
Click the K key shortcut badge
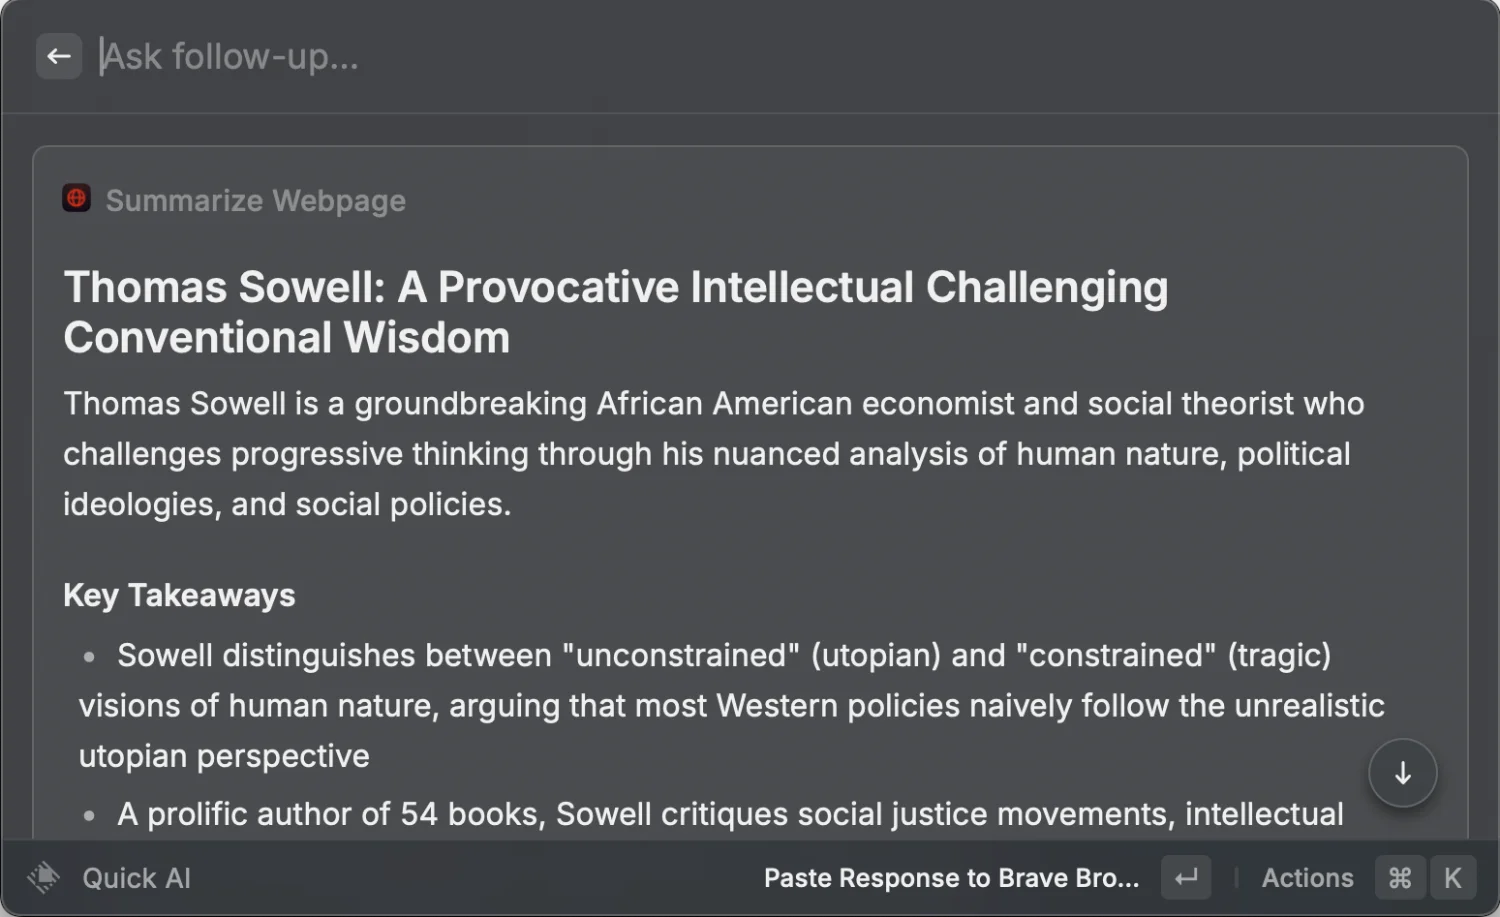1453,878
